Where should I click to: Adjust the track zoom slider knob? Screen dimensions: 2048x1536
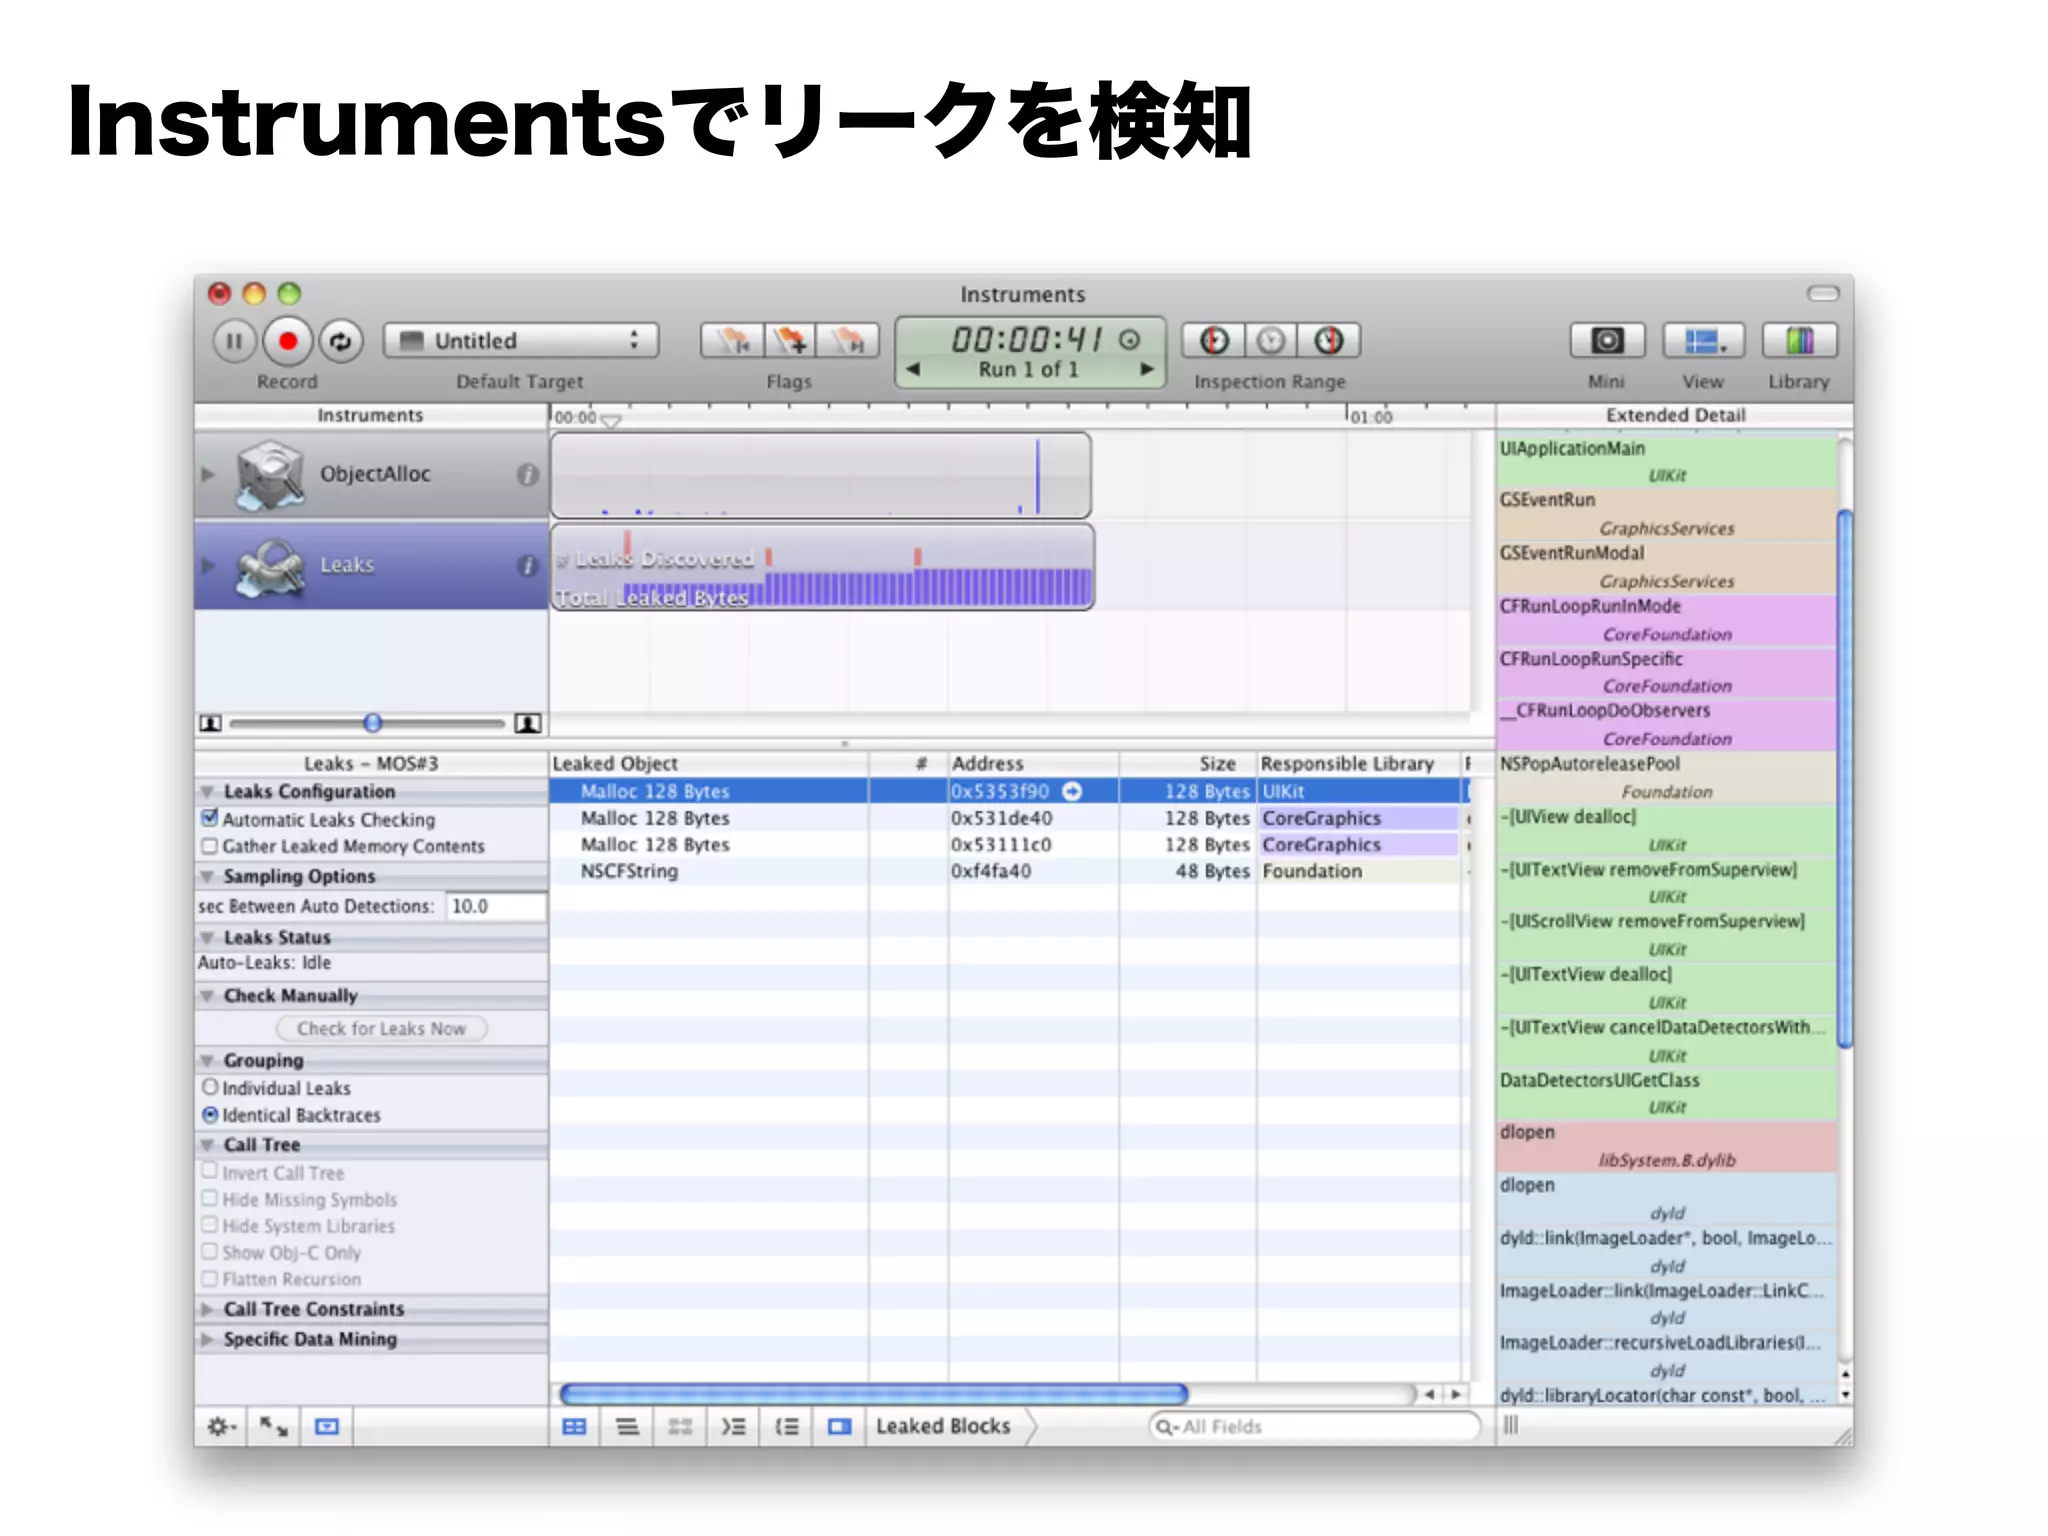373,723
